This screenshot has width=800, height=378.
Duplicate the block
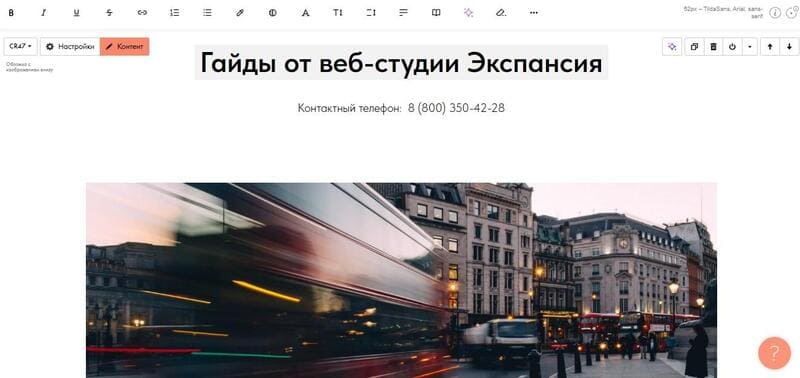(x=694, y=47)
